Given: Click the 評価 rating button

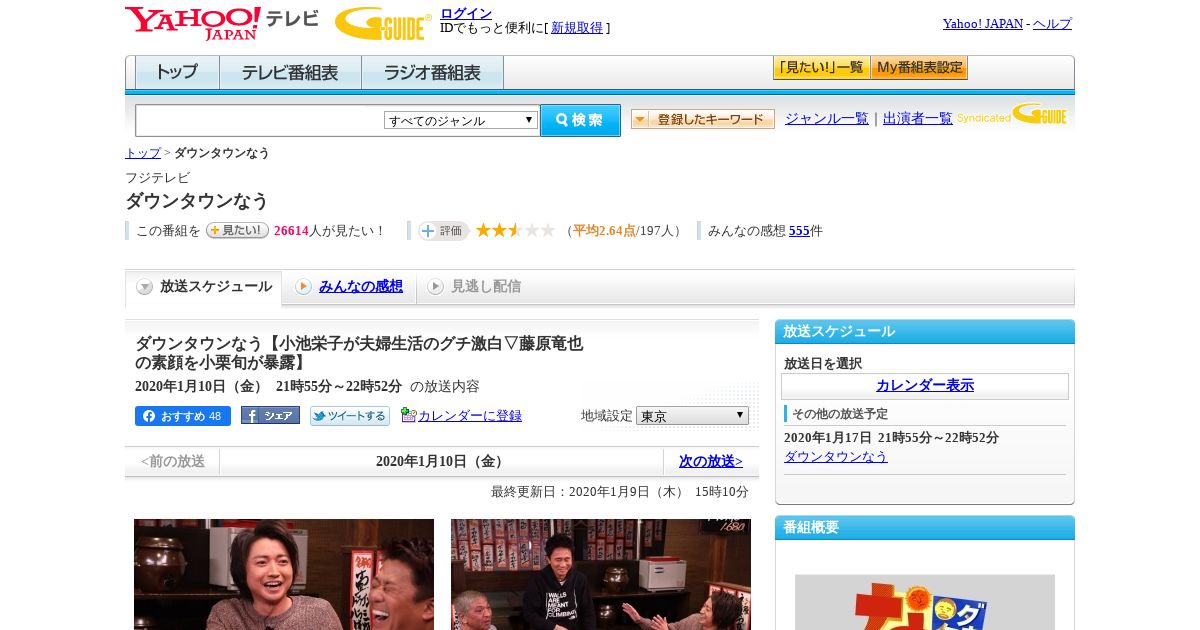Looking at the screenshot, I should pyautogui.click(x=443, y=231).
